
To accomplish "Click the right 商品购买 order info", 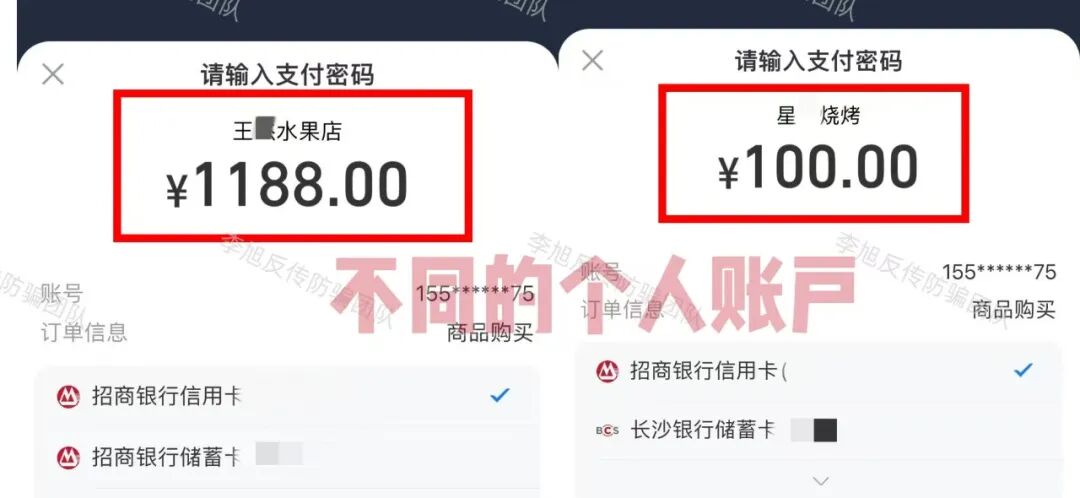I will (x=1013, y=310).
